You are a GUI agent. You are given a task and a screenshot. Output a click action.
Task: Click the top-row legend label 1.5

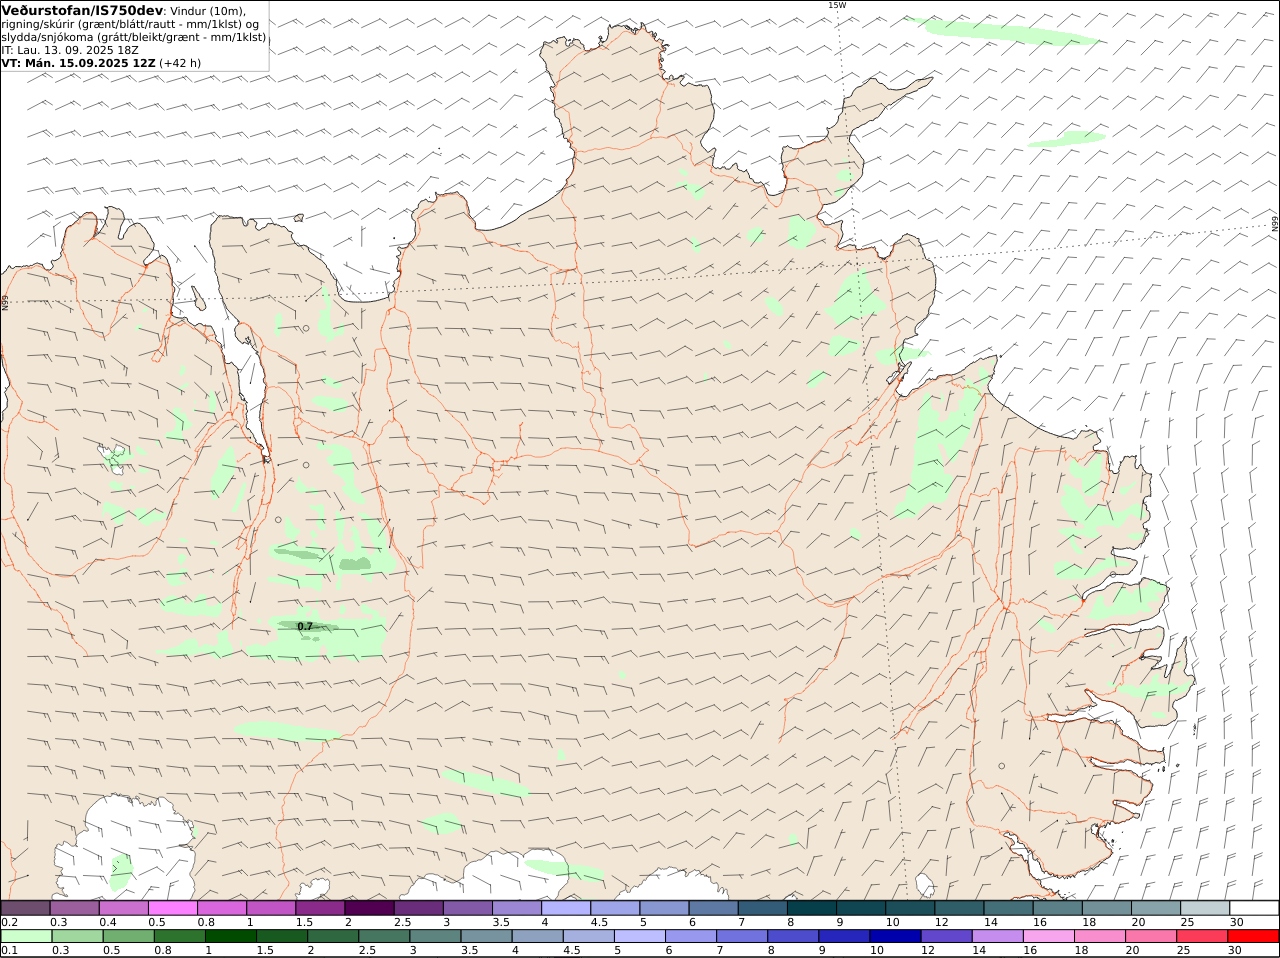click(x=304, y=922)
